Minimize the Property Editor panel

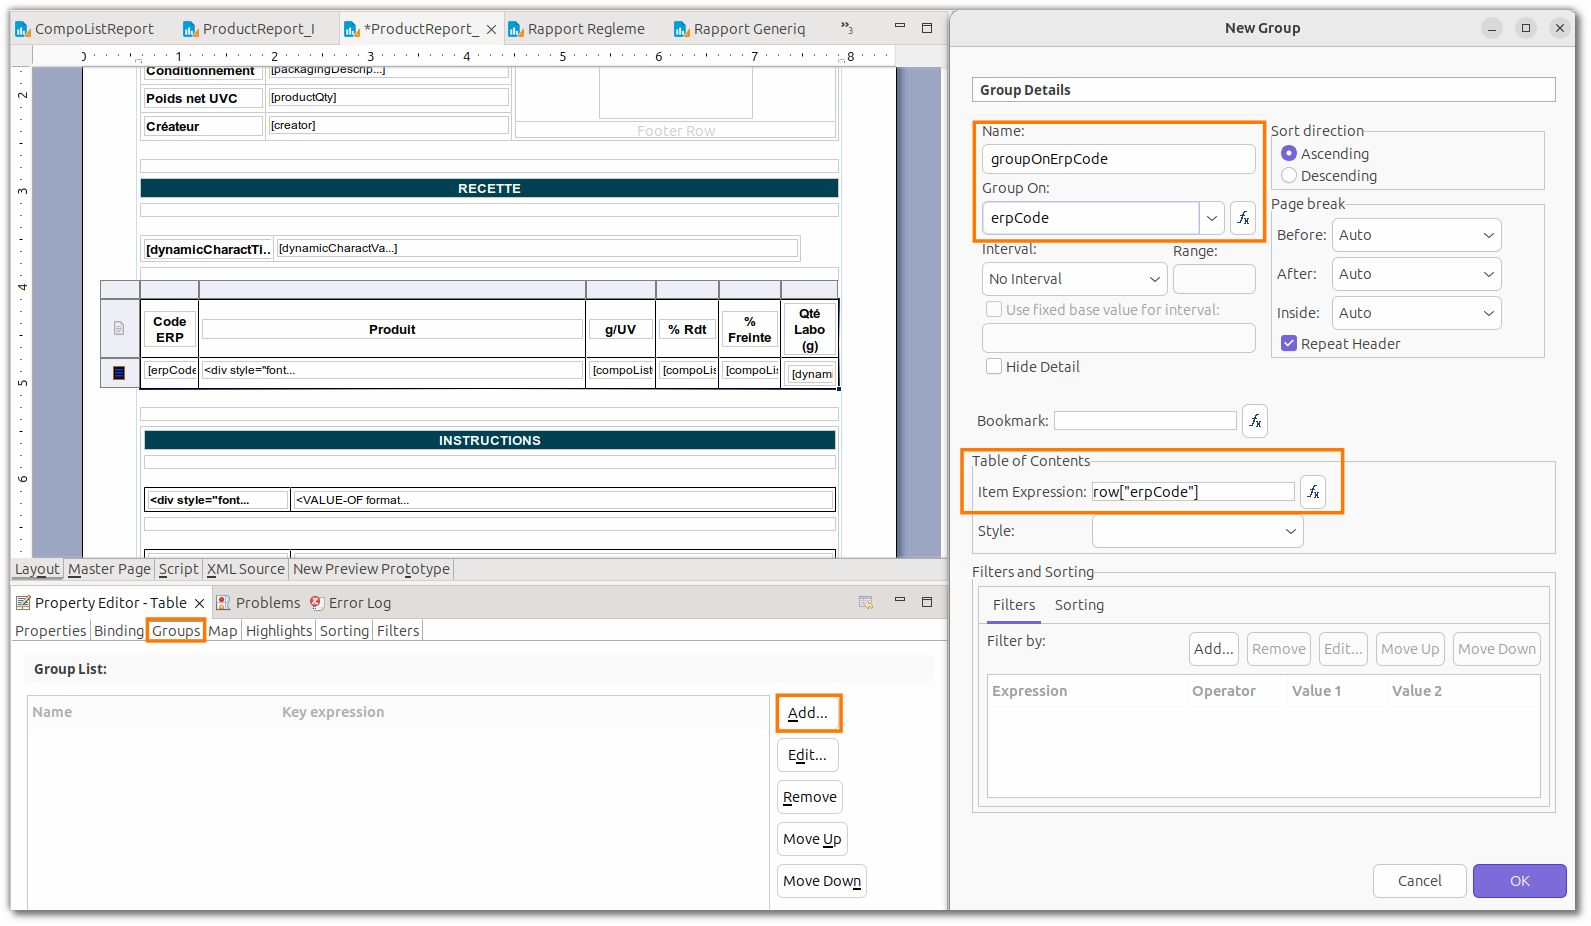899,601
